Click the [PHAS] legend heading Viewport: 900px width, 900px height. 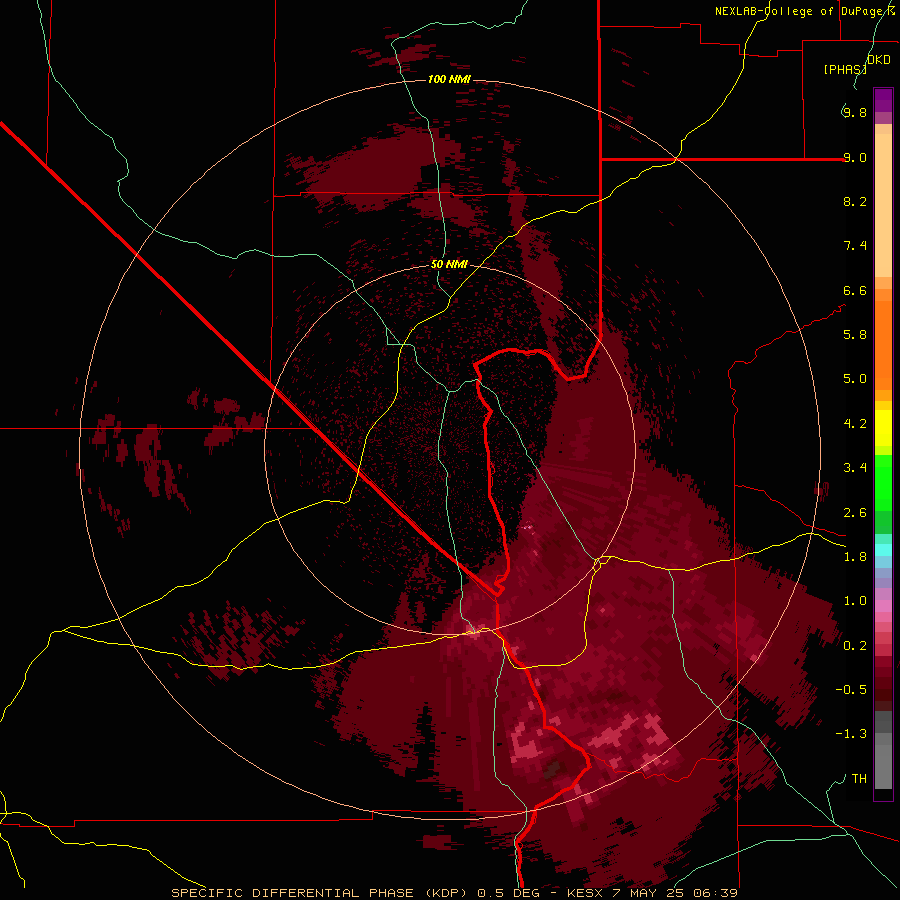[x=845, y=69]
